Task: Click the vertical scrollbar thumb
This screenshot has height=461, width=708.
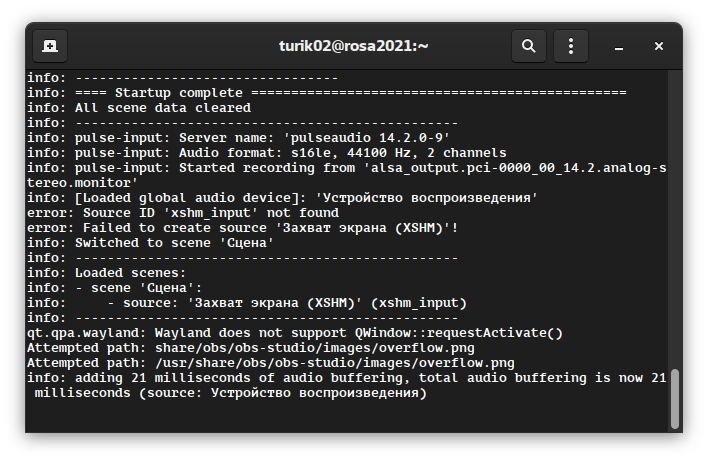Action: [675, 398]
